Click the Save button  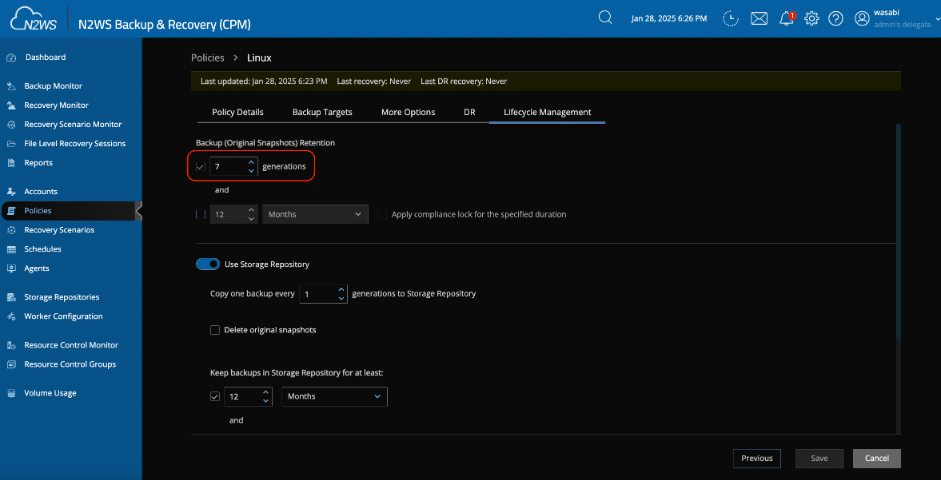[819, 458]
